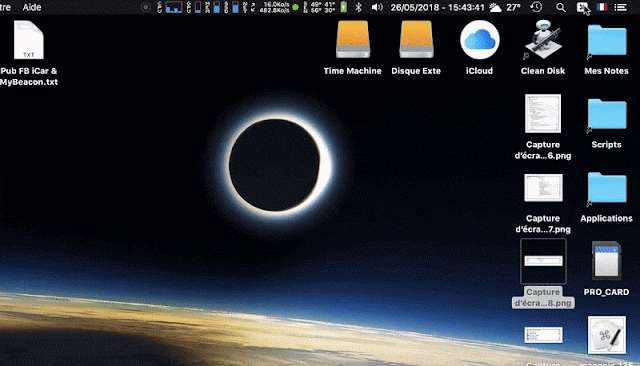Click the circular record indicator in menu bar
This screenshot has height=366, width=640.
pos(145,7)
